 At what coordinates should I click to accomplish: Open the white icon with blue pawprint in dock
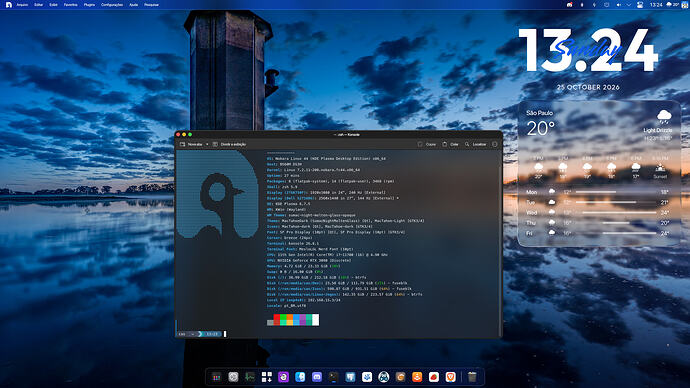[x=367, y=377]
